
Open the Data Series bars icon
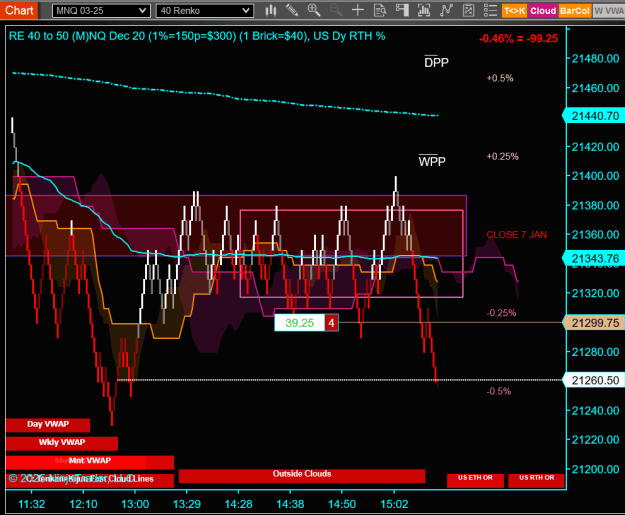[x=424, y=10]
